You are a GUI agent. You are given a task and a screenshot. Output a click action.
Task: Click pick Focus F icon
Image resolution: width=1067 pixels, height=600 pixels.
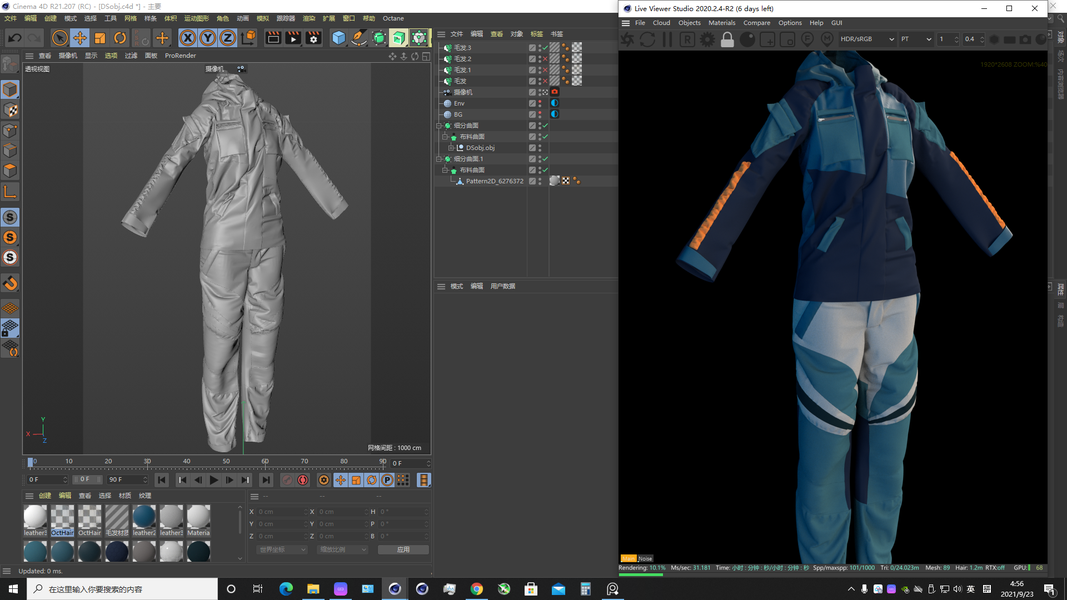pyautogui.click(x=807, y=39)
